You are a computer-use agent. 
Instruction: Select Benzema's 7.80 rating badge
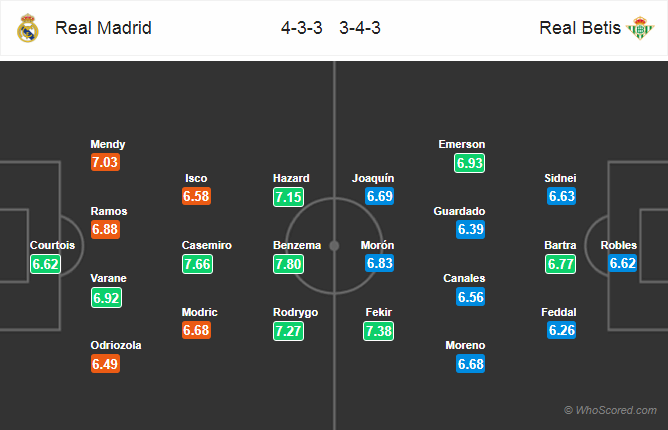point(288,264)
